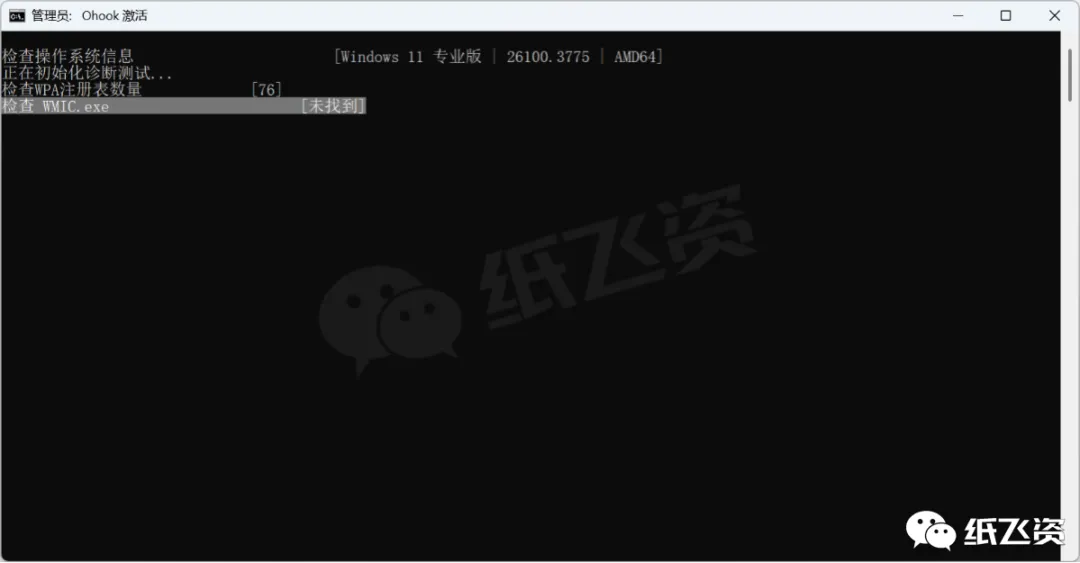The width and height of the screenshot is (1080, 563).
Task: Click the AMD64 architecture text
Action: pos(635,57)
